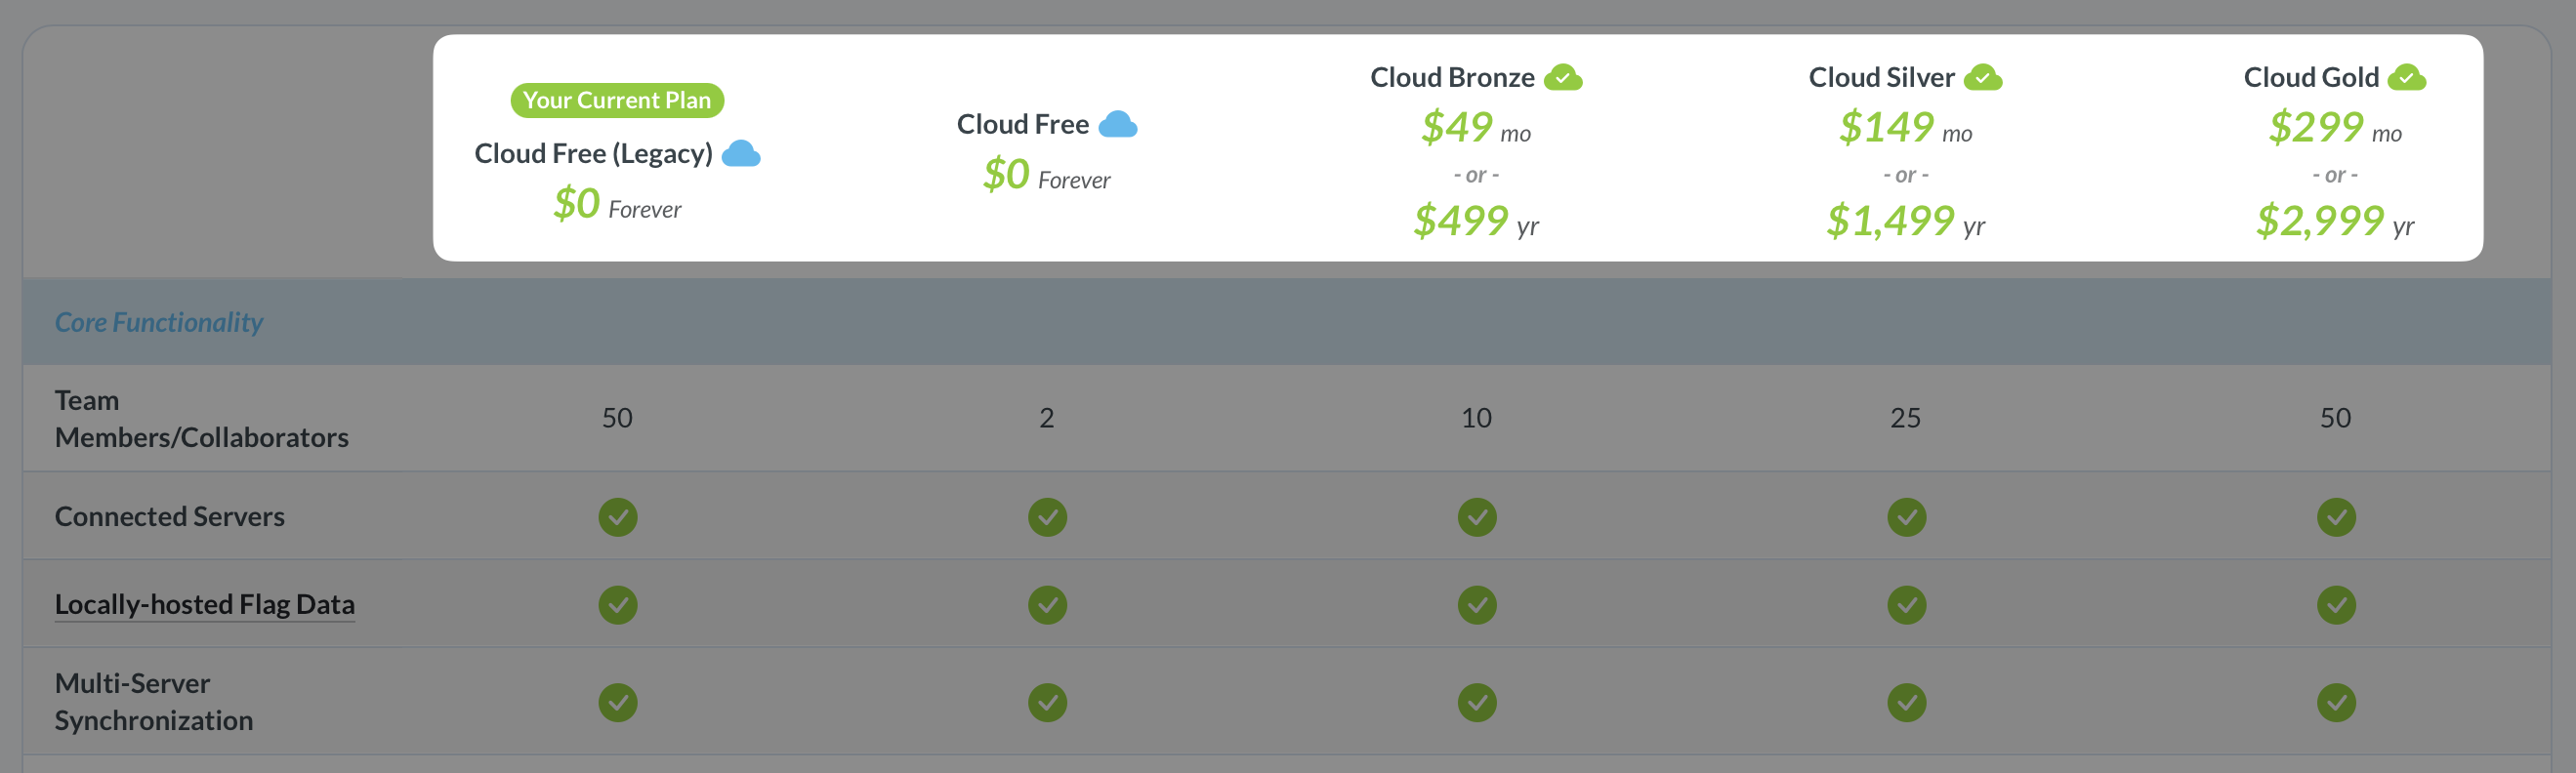Image resolution: width=2576 pixels, height=773 pixels.
Task: Click the Your Current Plan badge
Action: click(617, 99)
